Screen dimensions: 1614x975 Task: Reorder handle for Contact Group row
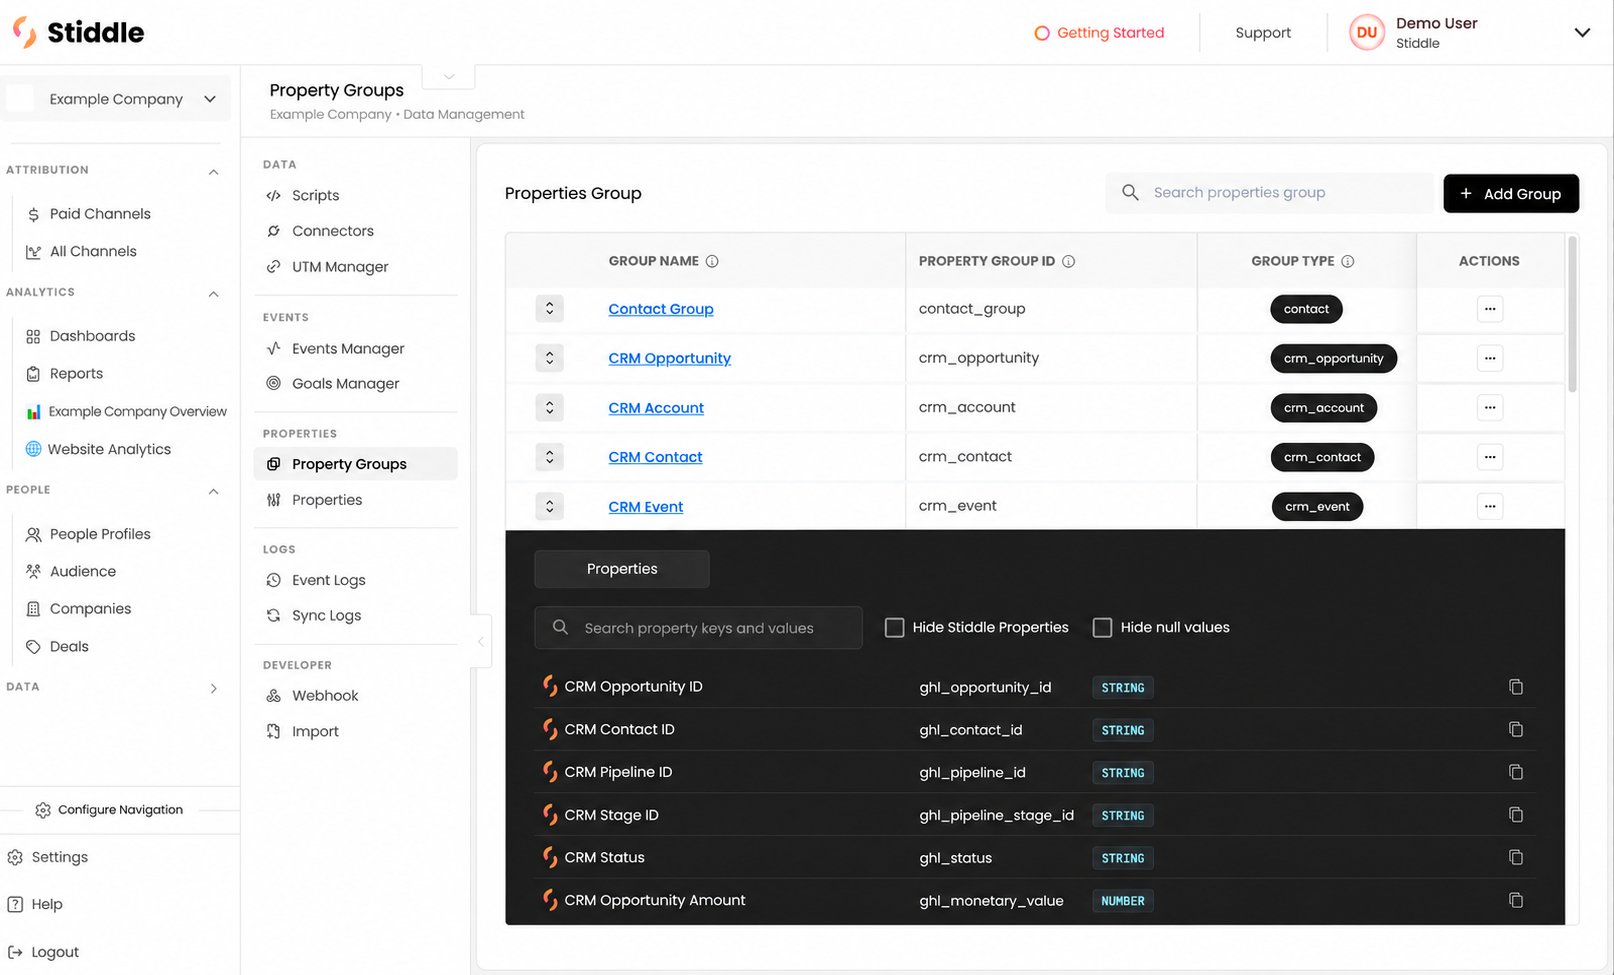[549, 309]
